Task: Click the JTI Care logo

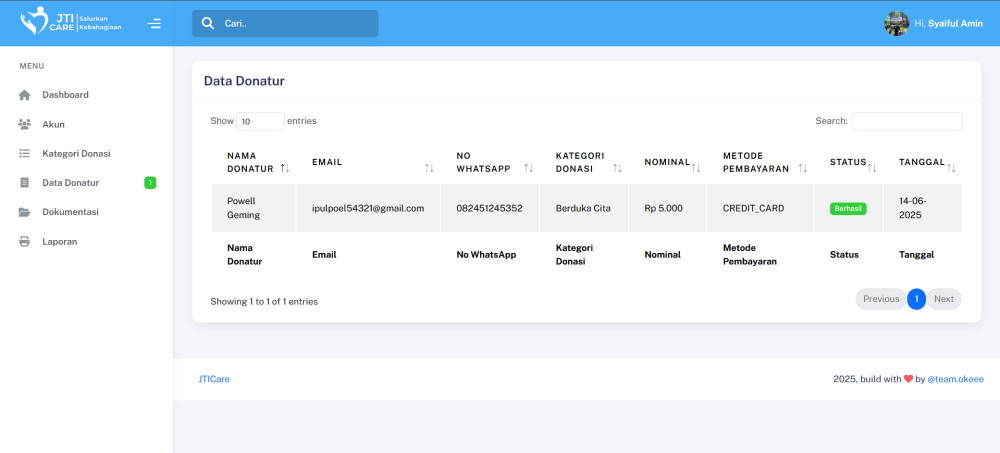Action: (x=70, y=21)
